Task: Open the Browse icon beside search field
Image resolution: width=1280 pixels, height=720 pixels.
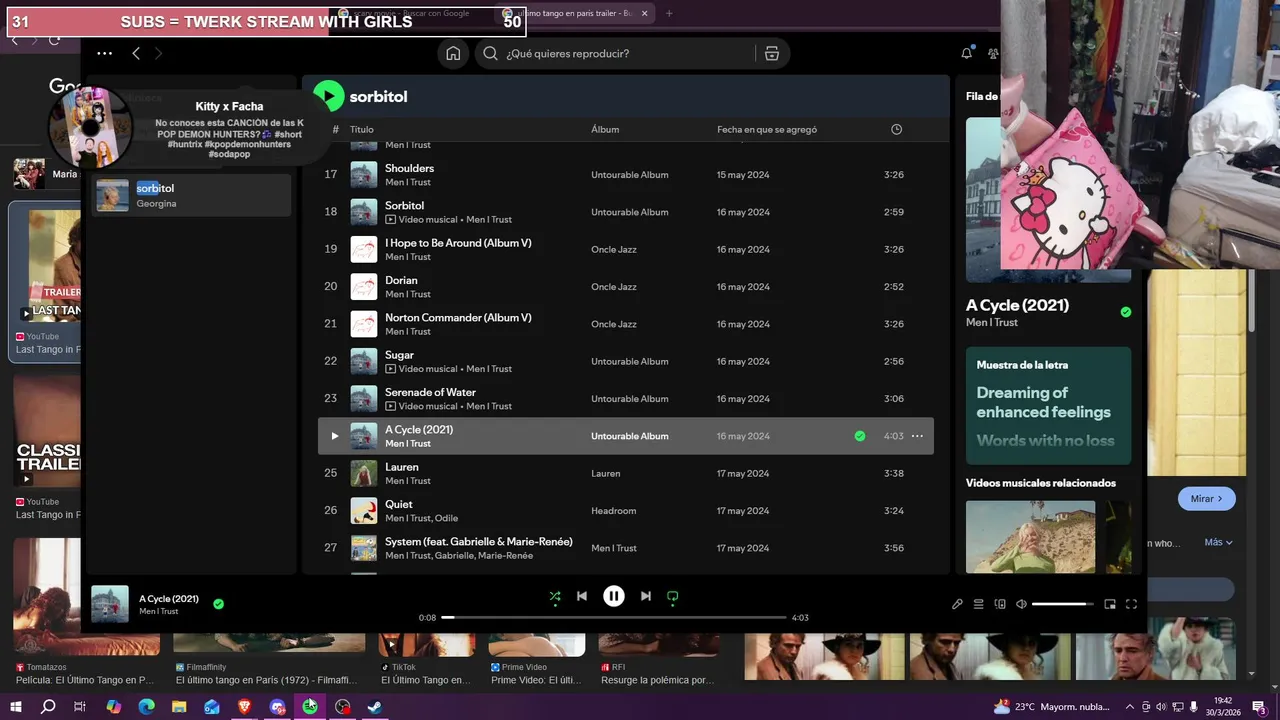Action: point(771,54)
